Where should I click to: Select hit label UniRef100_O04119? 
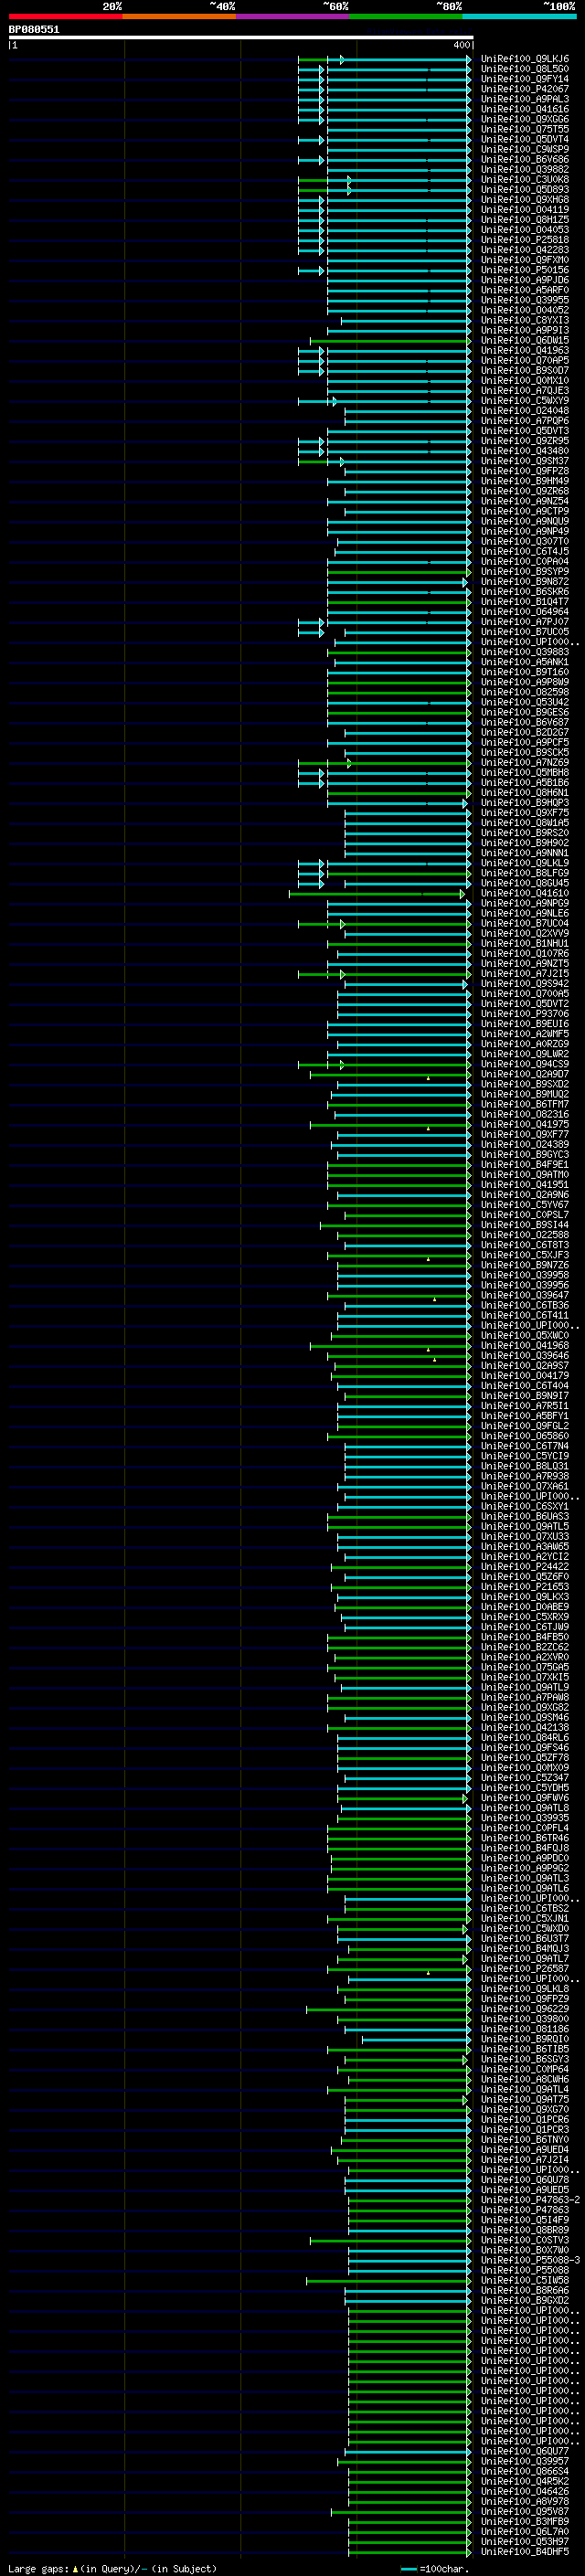tap(525, 210)
